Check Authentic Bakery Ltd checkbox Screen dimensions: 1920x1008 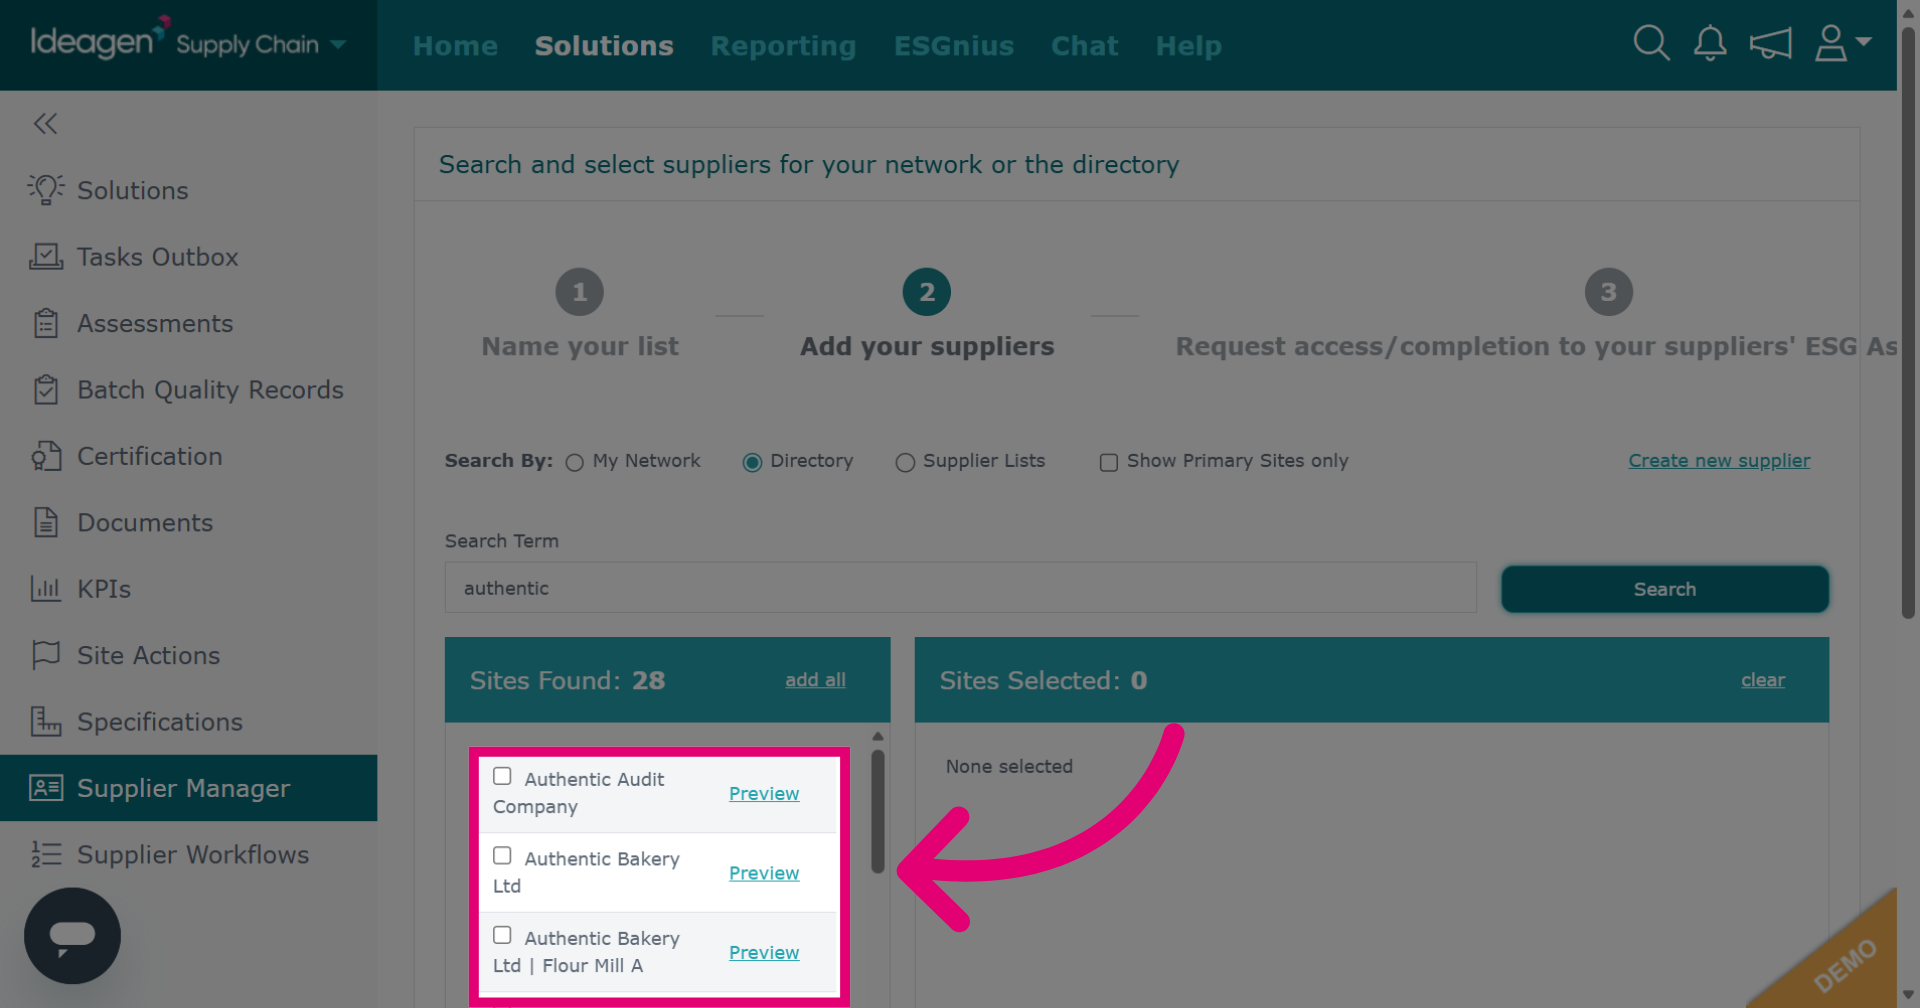502,856
